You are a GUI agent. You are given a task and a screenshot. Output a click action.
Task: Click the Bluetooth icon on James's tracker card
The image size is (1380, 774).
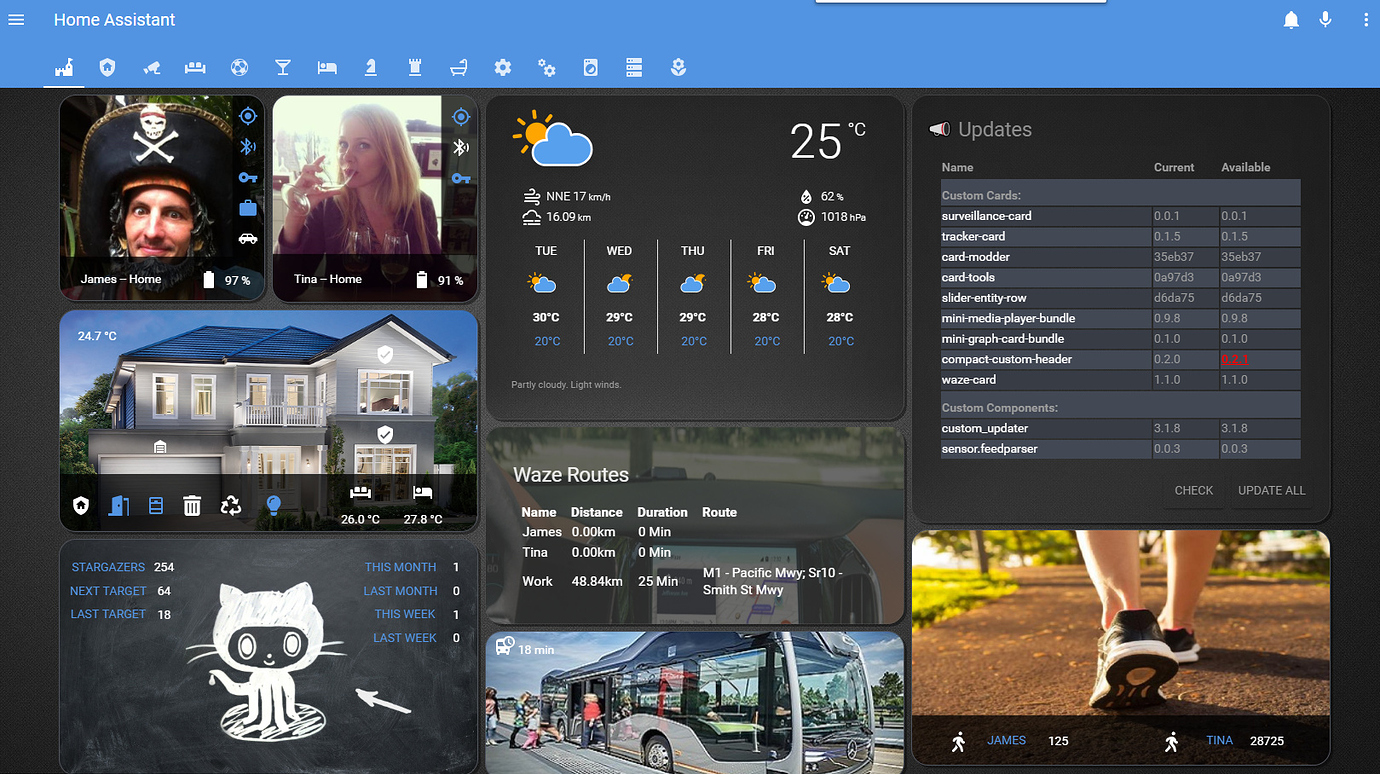(x=247, y=146)
